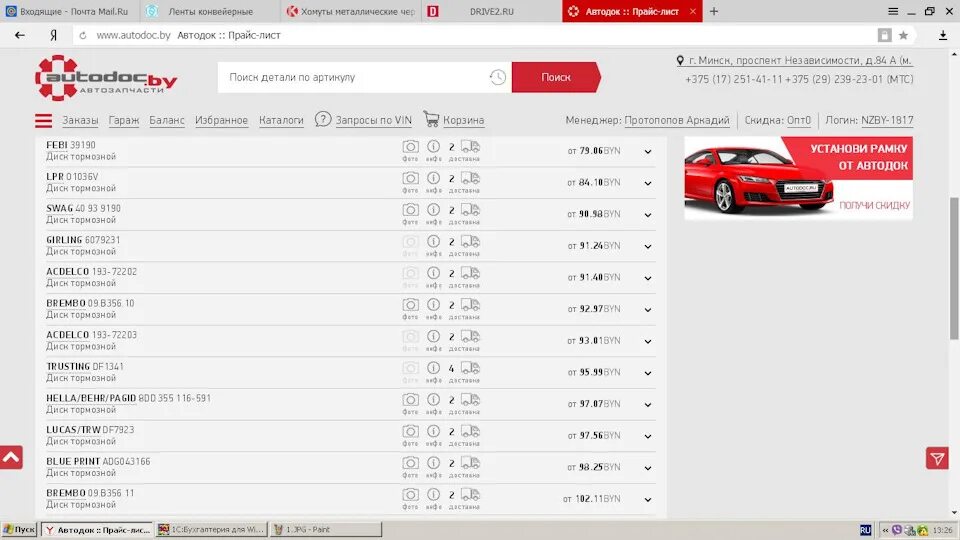
Task: Expand offers for LUCAS/TRW DF7923
Action: pyautogui.click(x=648, y=437)
